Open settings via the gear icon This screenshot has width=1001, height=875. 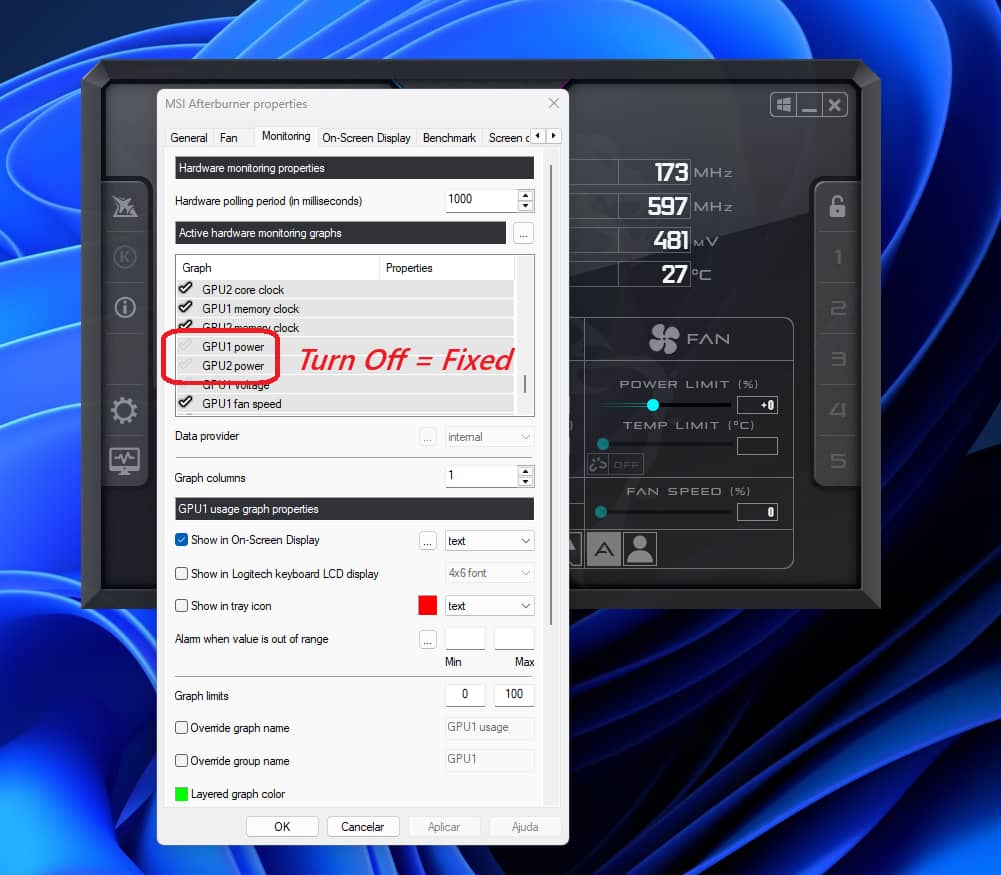pyautogui.click(x=124, y=410)
